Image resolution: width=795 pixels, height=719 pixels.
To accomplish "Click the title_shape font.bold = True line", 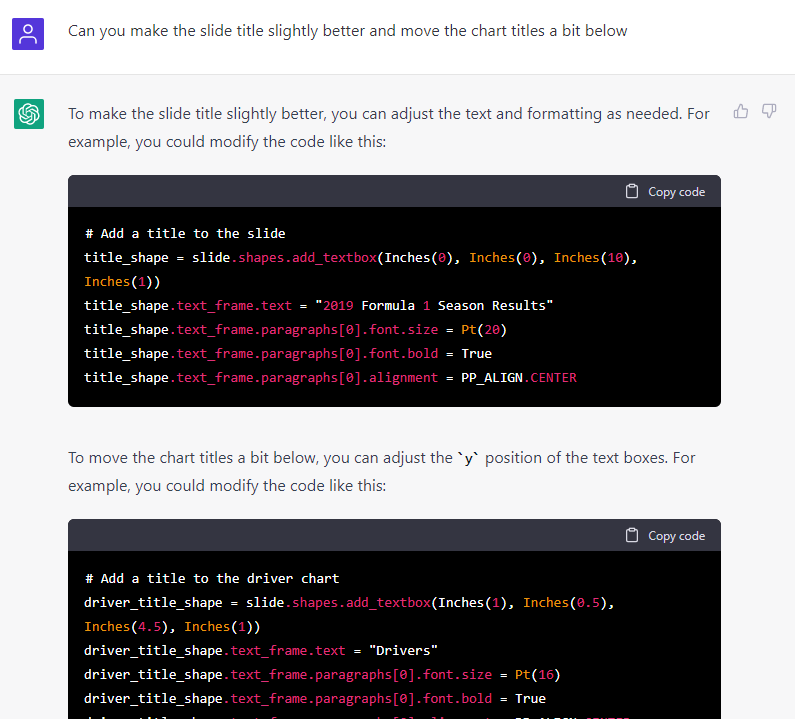I will (x=288, y=353).
